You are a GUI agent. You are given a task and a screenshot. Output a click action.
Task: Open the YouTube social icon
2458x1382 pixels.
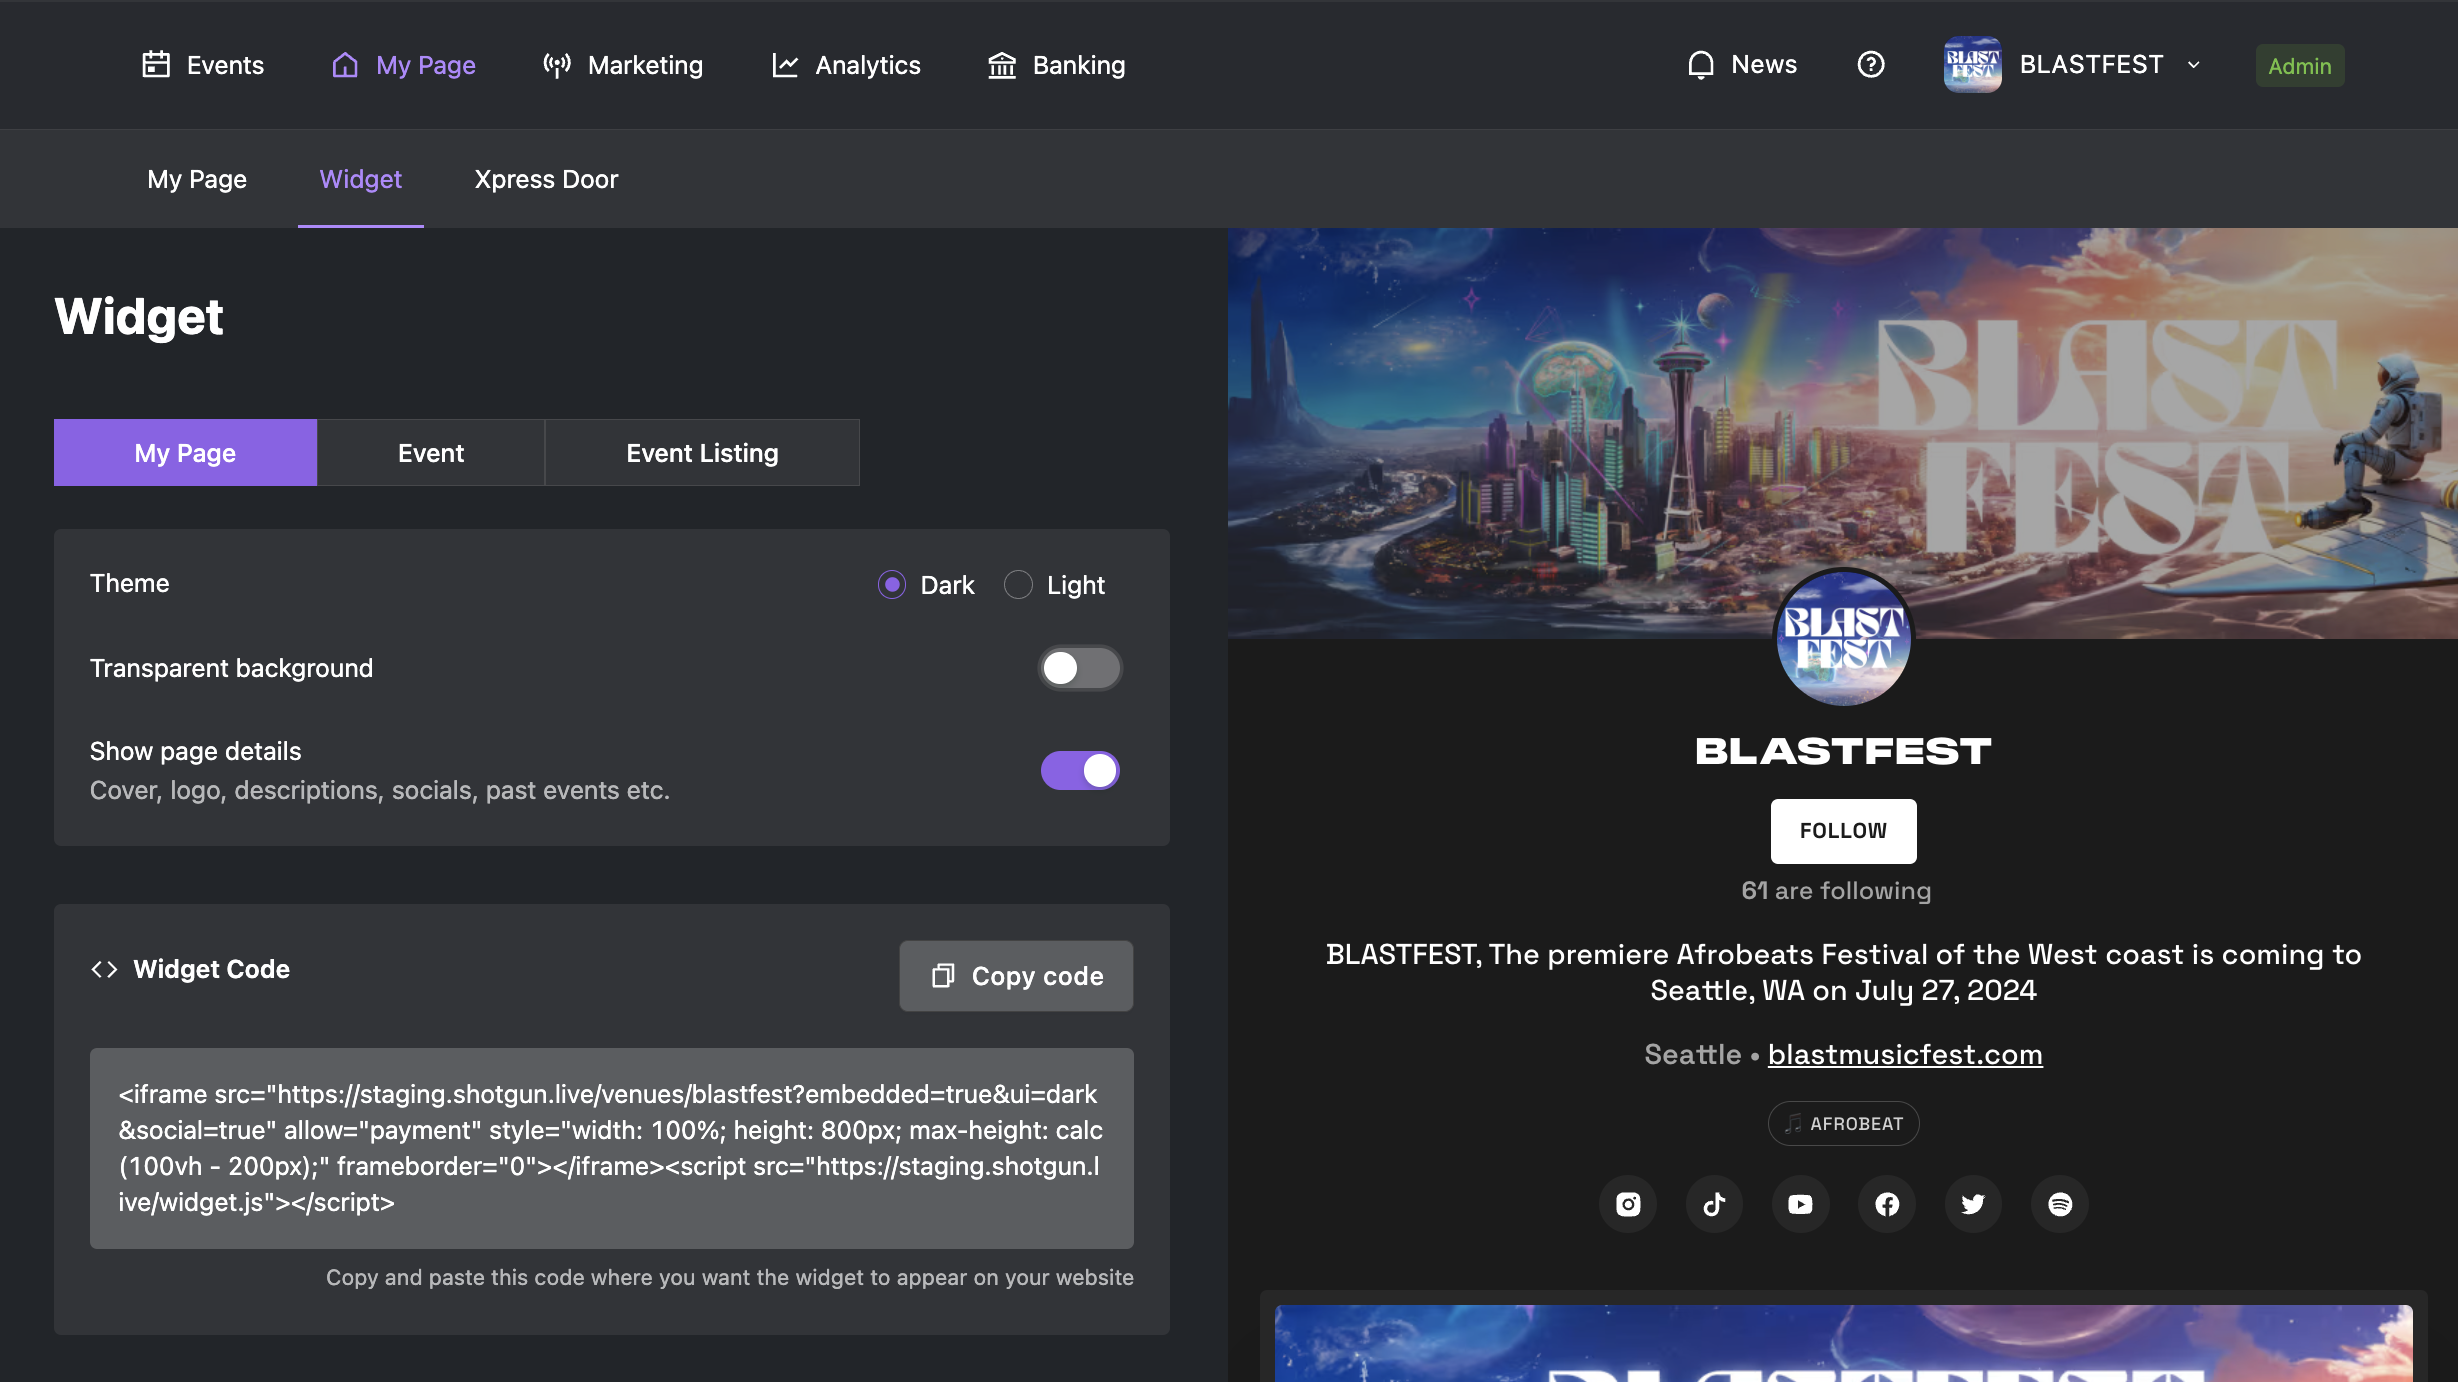(1800, 1204)
